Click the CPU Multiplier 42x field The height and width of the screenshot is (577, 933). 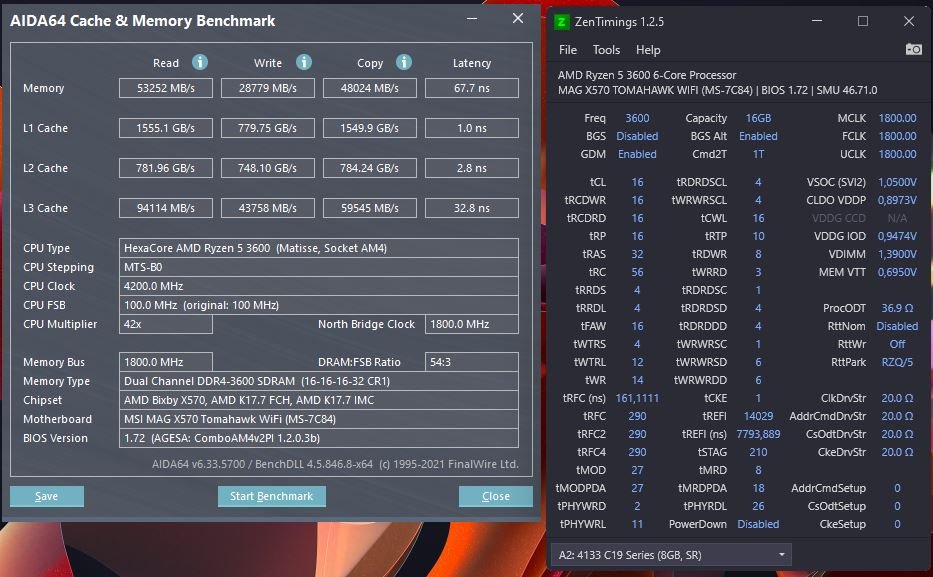[165, 324]
